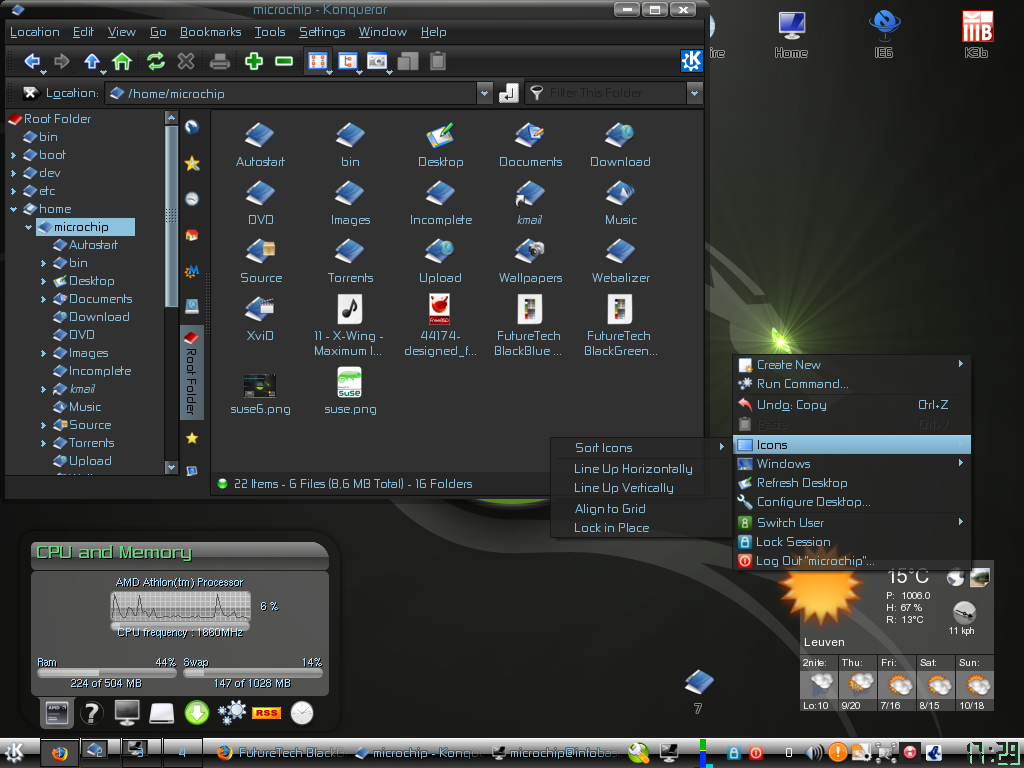
Task: Select the suse.png file icon
Action: pos(350,391)
